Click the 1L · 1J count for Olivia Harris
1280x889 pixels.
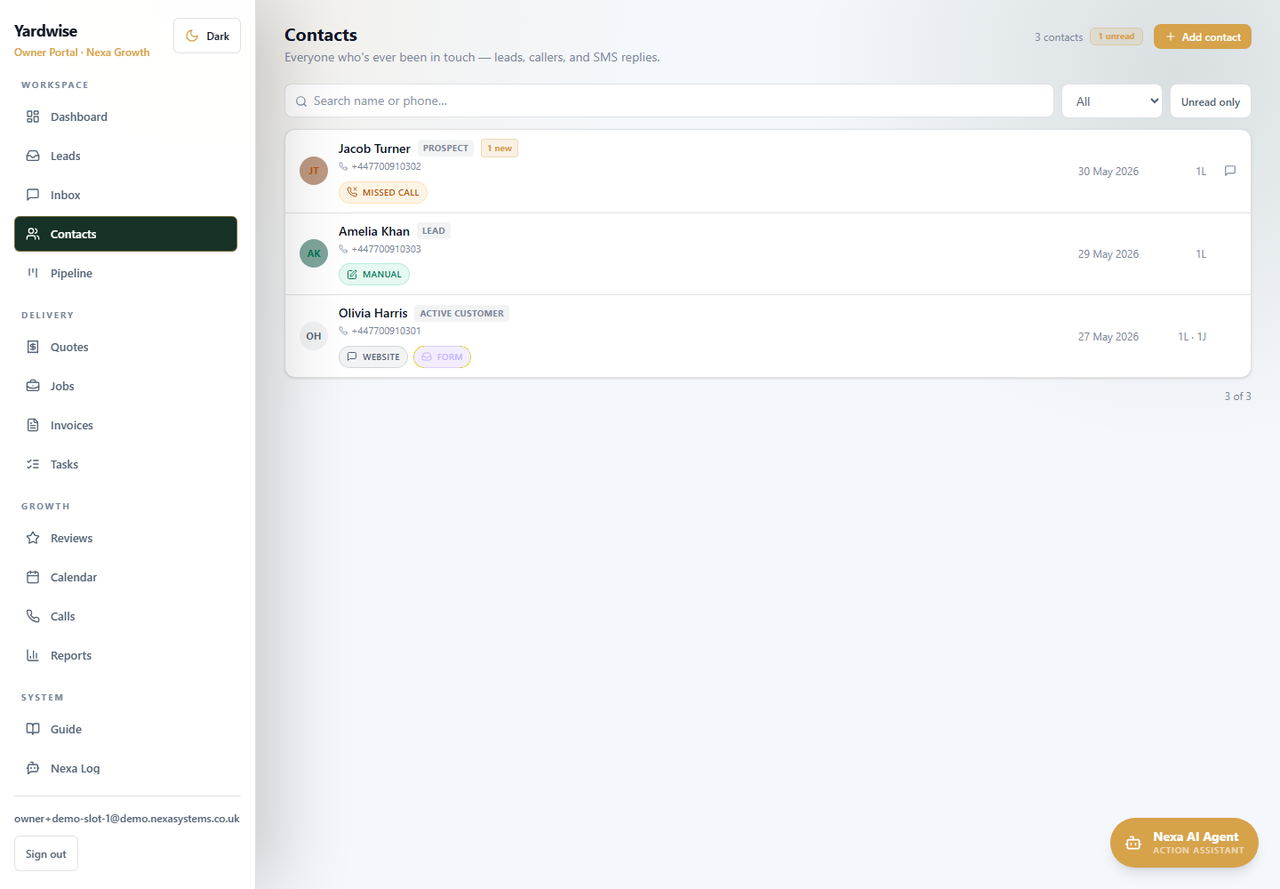tap(1192, 336)
